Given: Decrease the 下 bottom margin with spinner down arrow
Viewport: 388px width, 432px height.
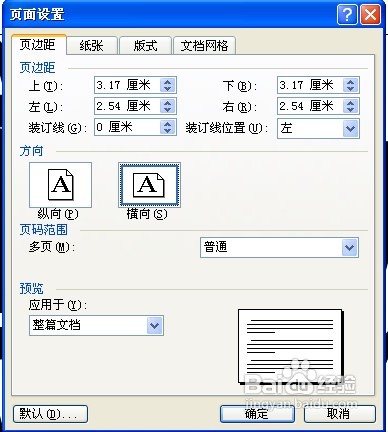Looking at the screenshot, I should pos(350,89).
